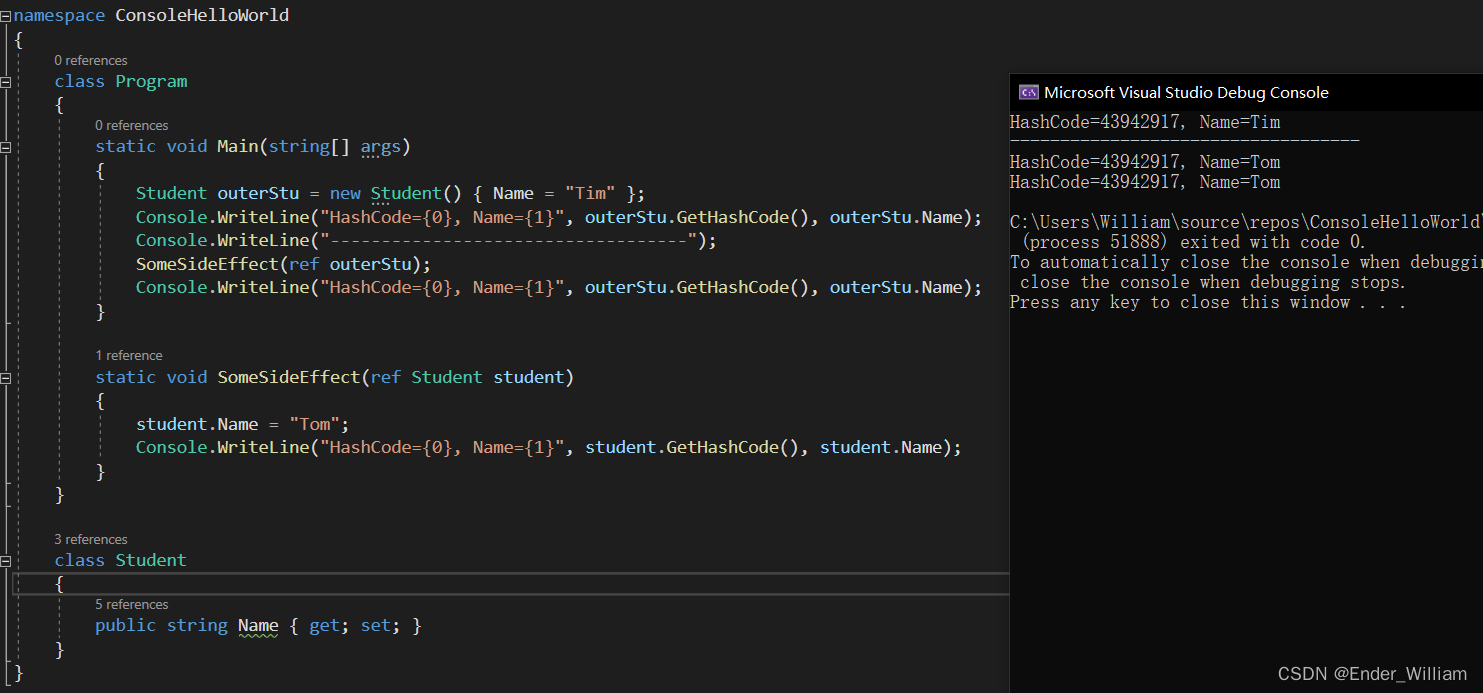Collapse the class Program block

click(x=6, y=82)
